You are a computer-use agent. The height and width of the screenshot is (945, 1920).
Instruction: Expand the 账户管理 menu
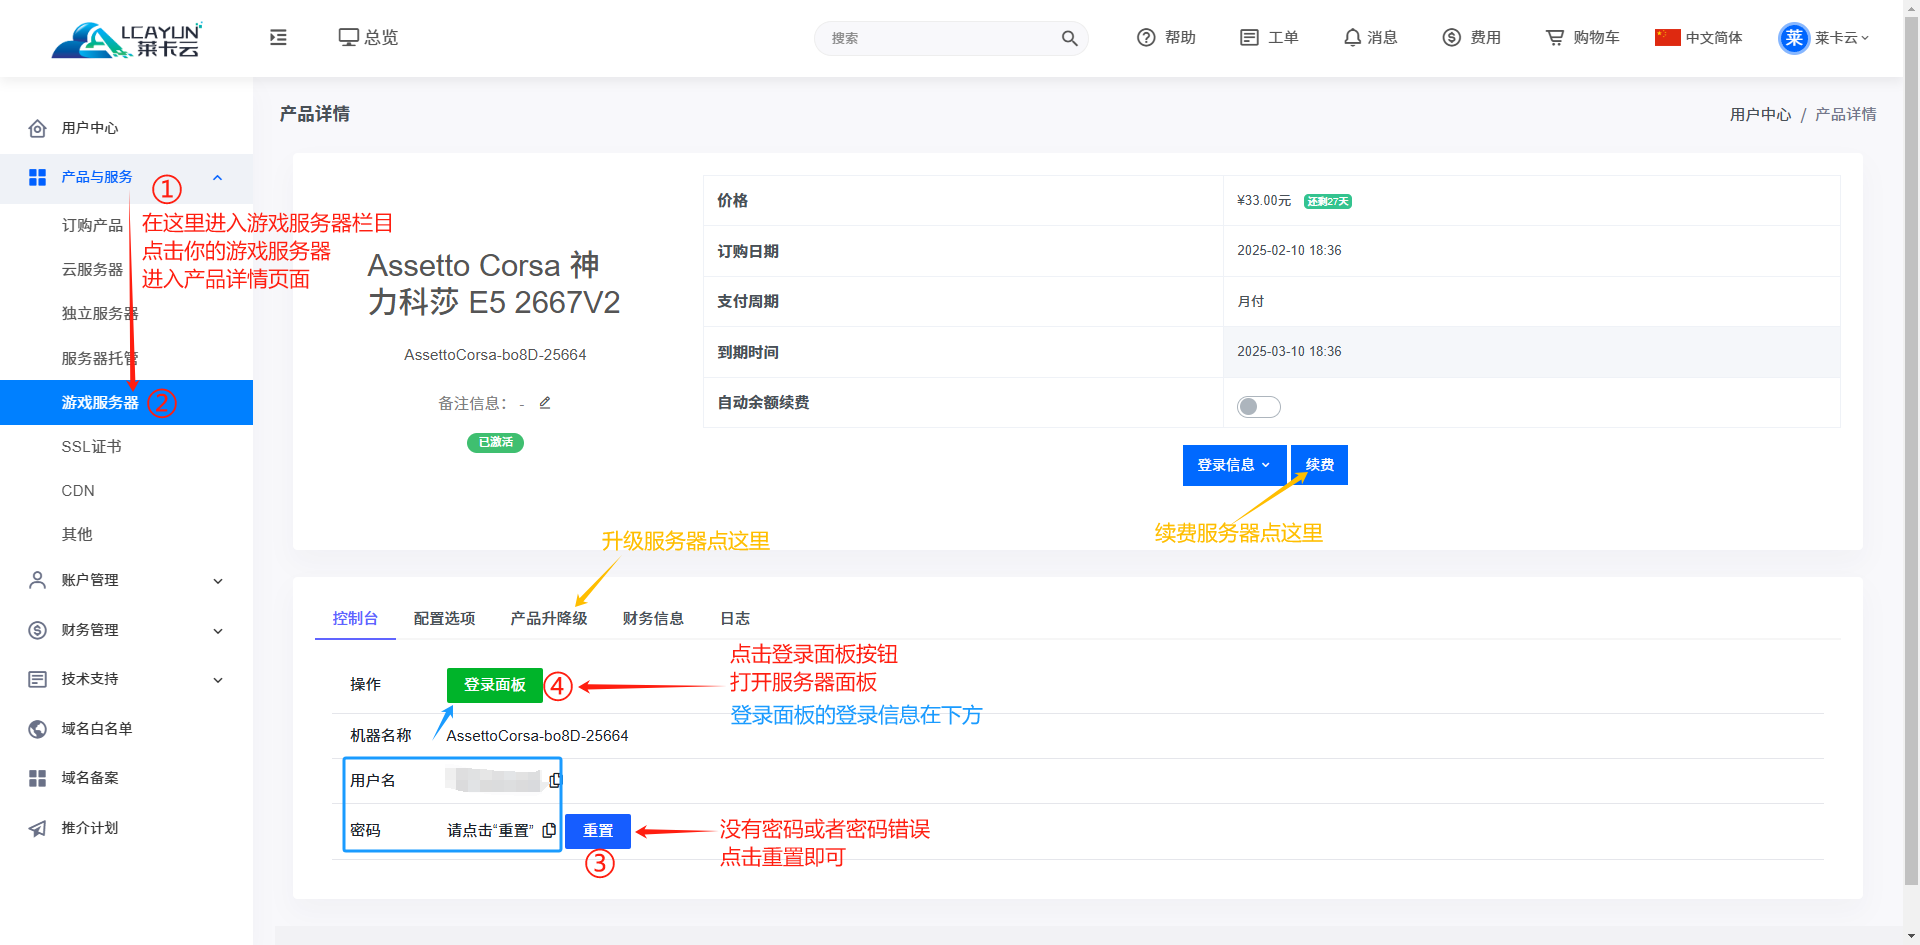(218, 581)
